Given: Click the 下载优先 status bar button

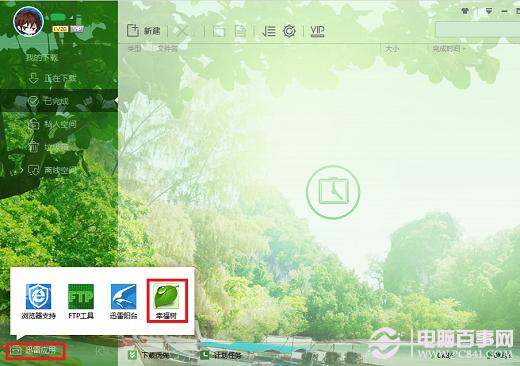Looking at the screenshot, I should coord(149,355).
